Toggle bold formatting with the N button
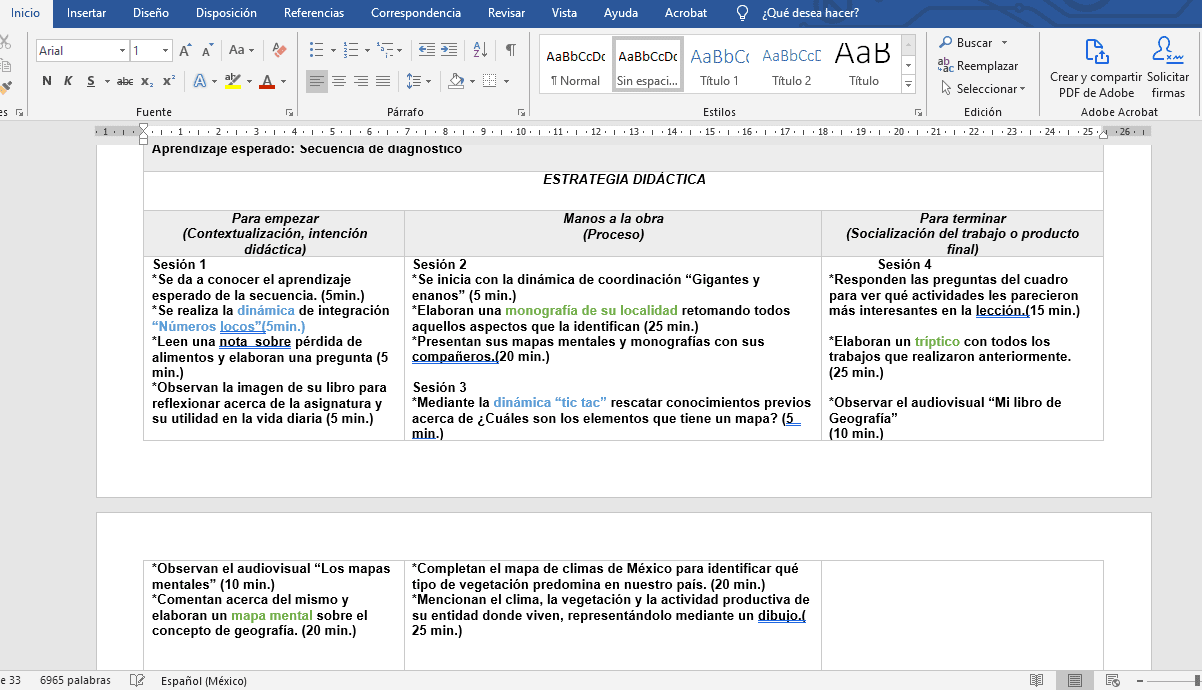 pos(47,81)
